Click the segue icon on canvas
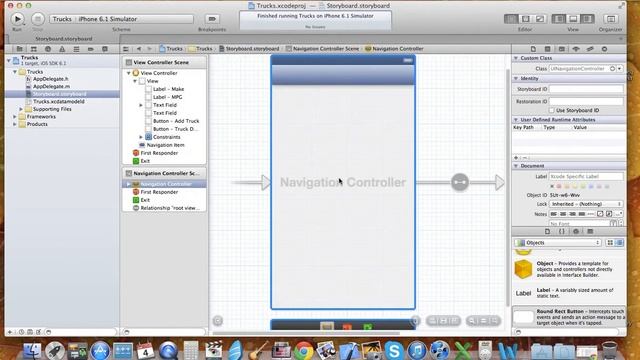The width and height of the screenshot is (640, 360). point(460,182)
